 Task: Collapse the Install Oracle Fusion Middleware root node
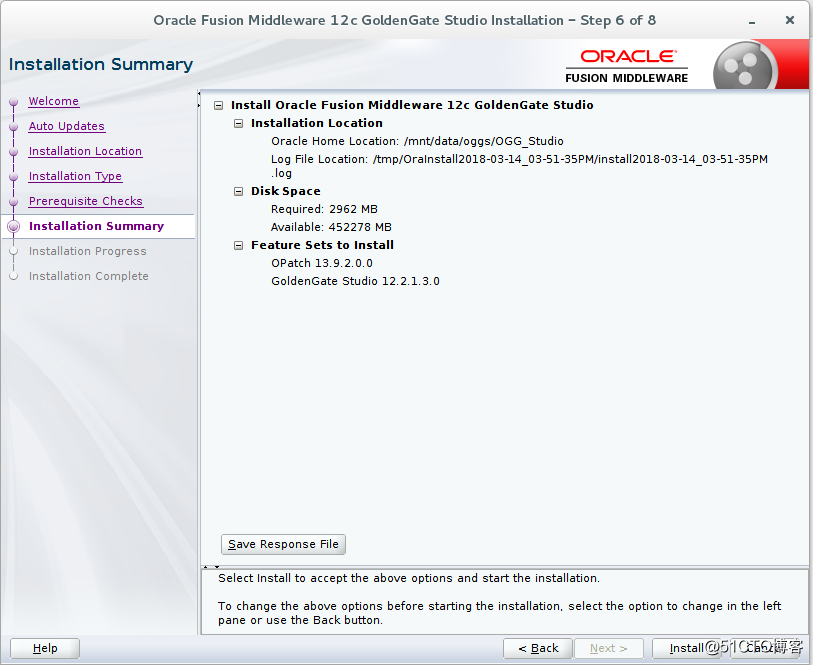pyautogui.click(x=219, y=105)
